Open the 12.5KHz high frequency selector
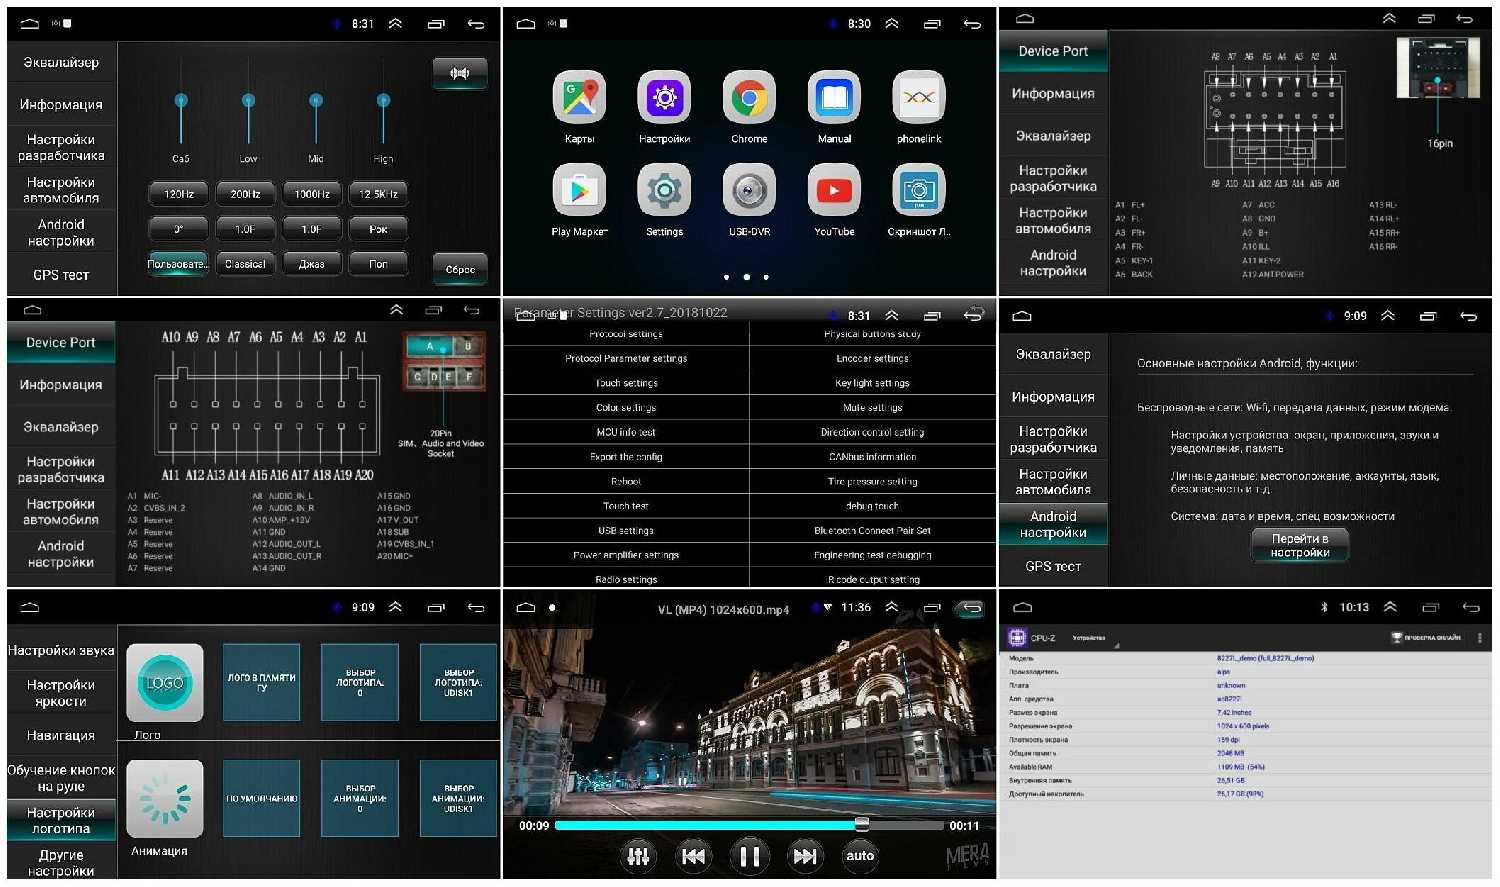Screen dimensions: 1500x887 (x=378, y=194)
